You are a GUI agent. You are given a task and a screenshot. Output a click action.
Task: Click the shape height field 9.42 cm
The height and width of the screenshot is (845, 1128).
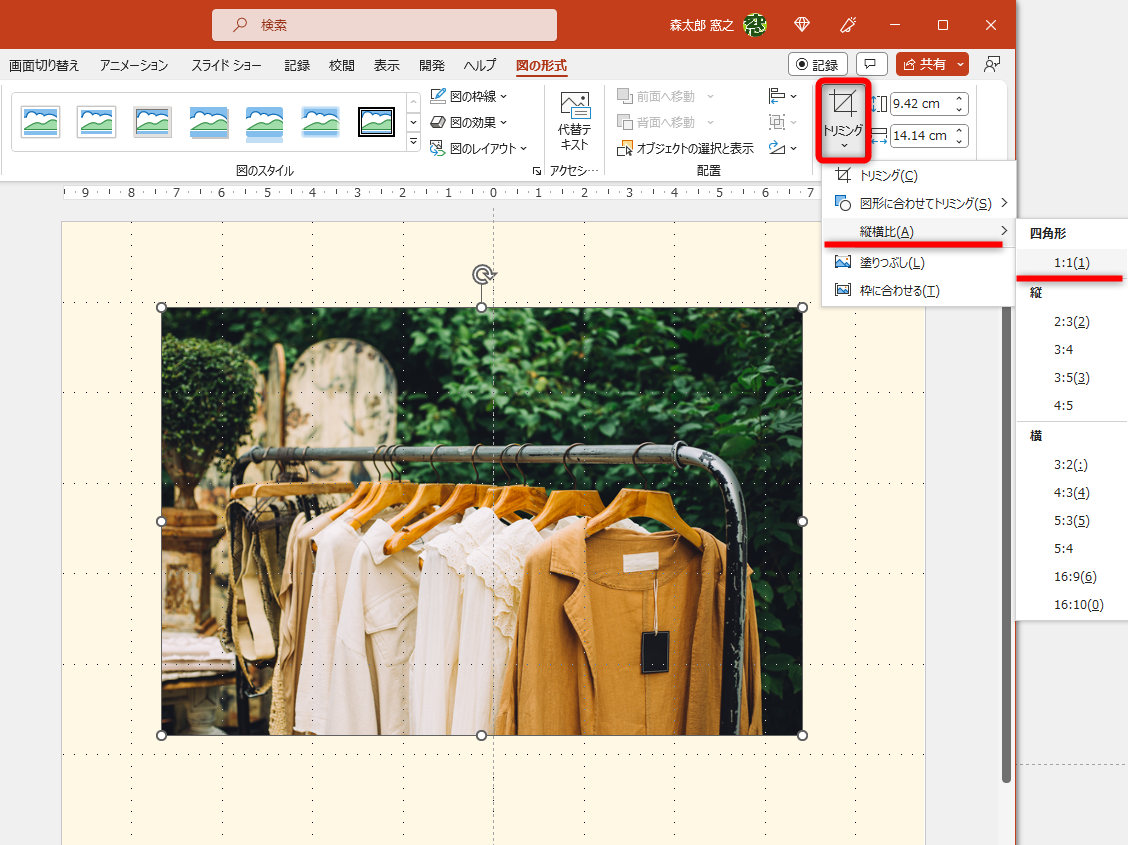pyautogui.click(x=922, y=104)
